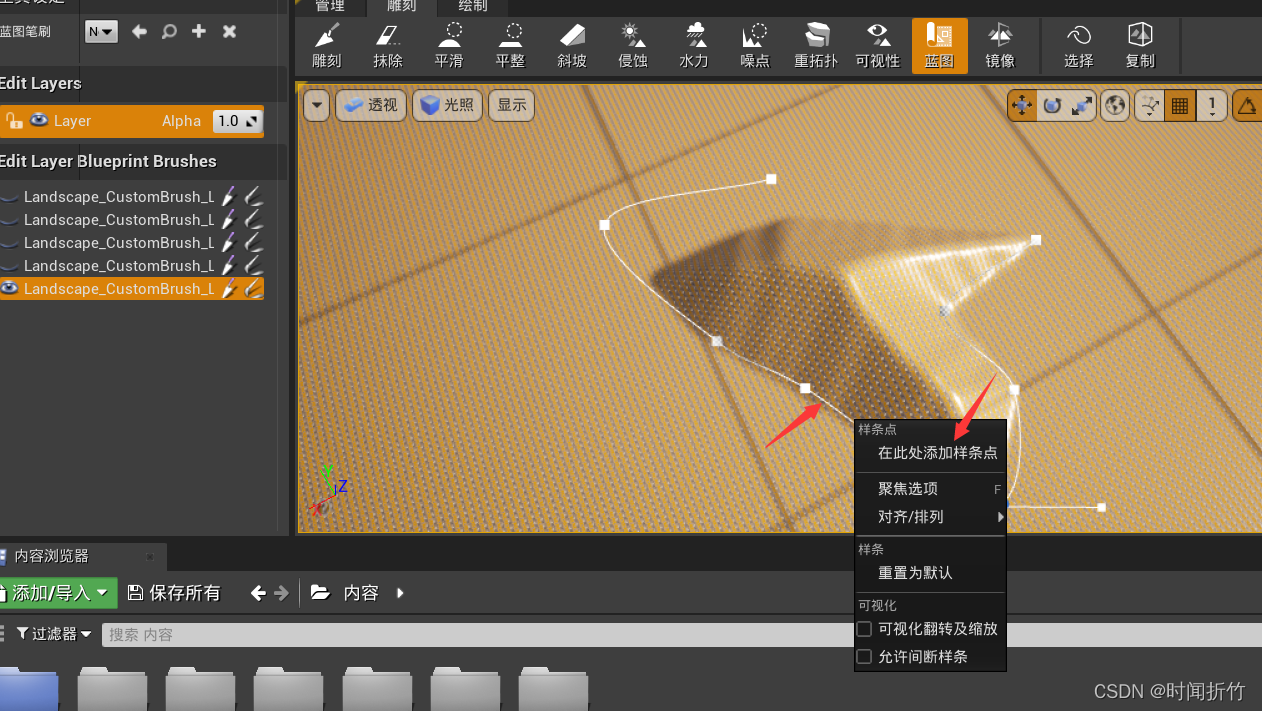1262x711 pixels.
Task: Browse to asset with magnifier icon
Action: click(169, 32)
